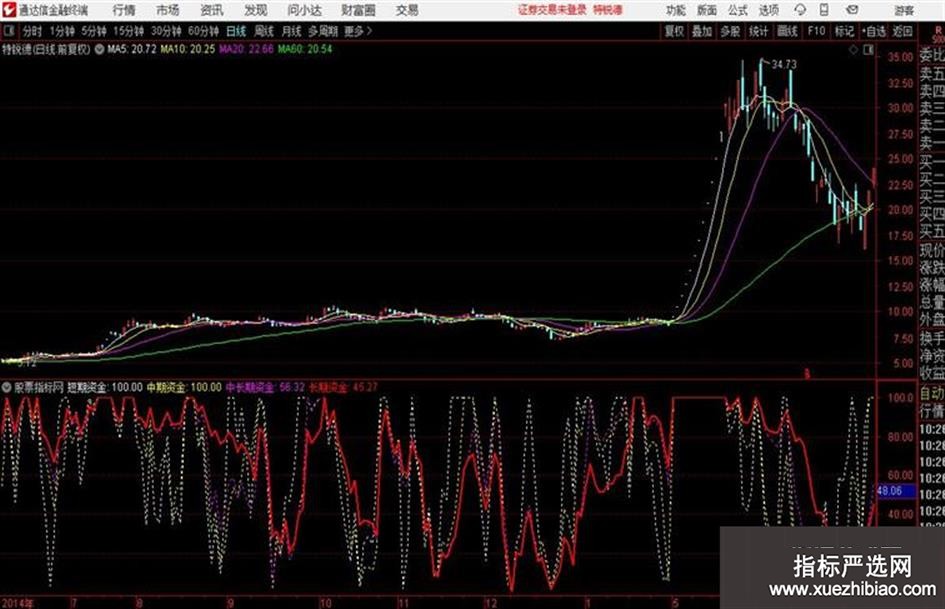Click the 返回 back button
Image resolution: width=945 pixels, height=609 pixels.
902,31
